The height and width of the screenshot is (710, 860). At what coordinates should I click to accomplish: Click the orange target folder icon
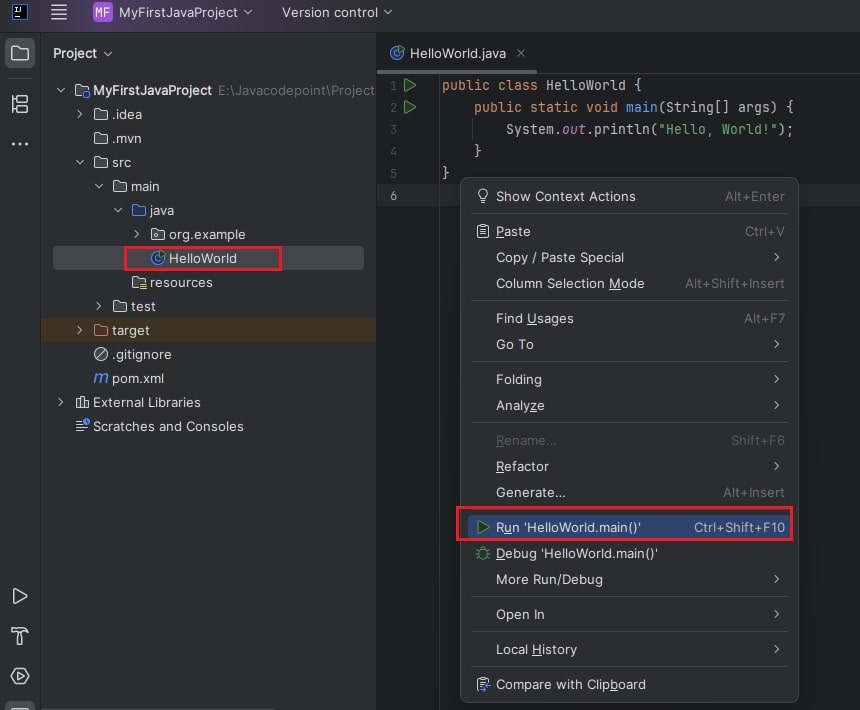[101, 330]
